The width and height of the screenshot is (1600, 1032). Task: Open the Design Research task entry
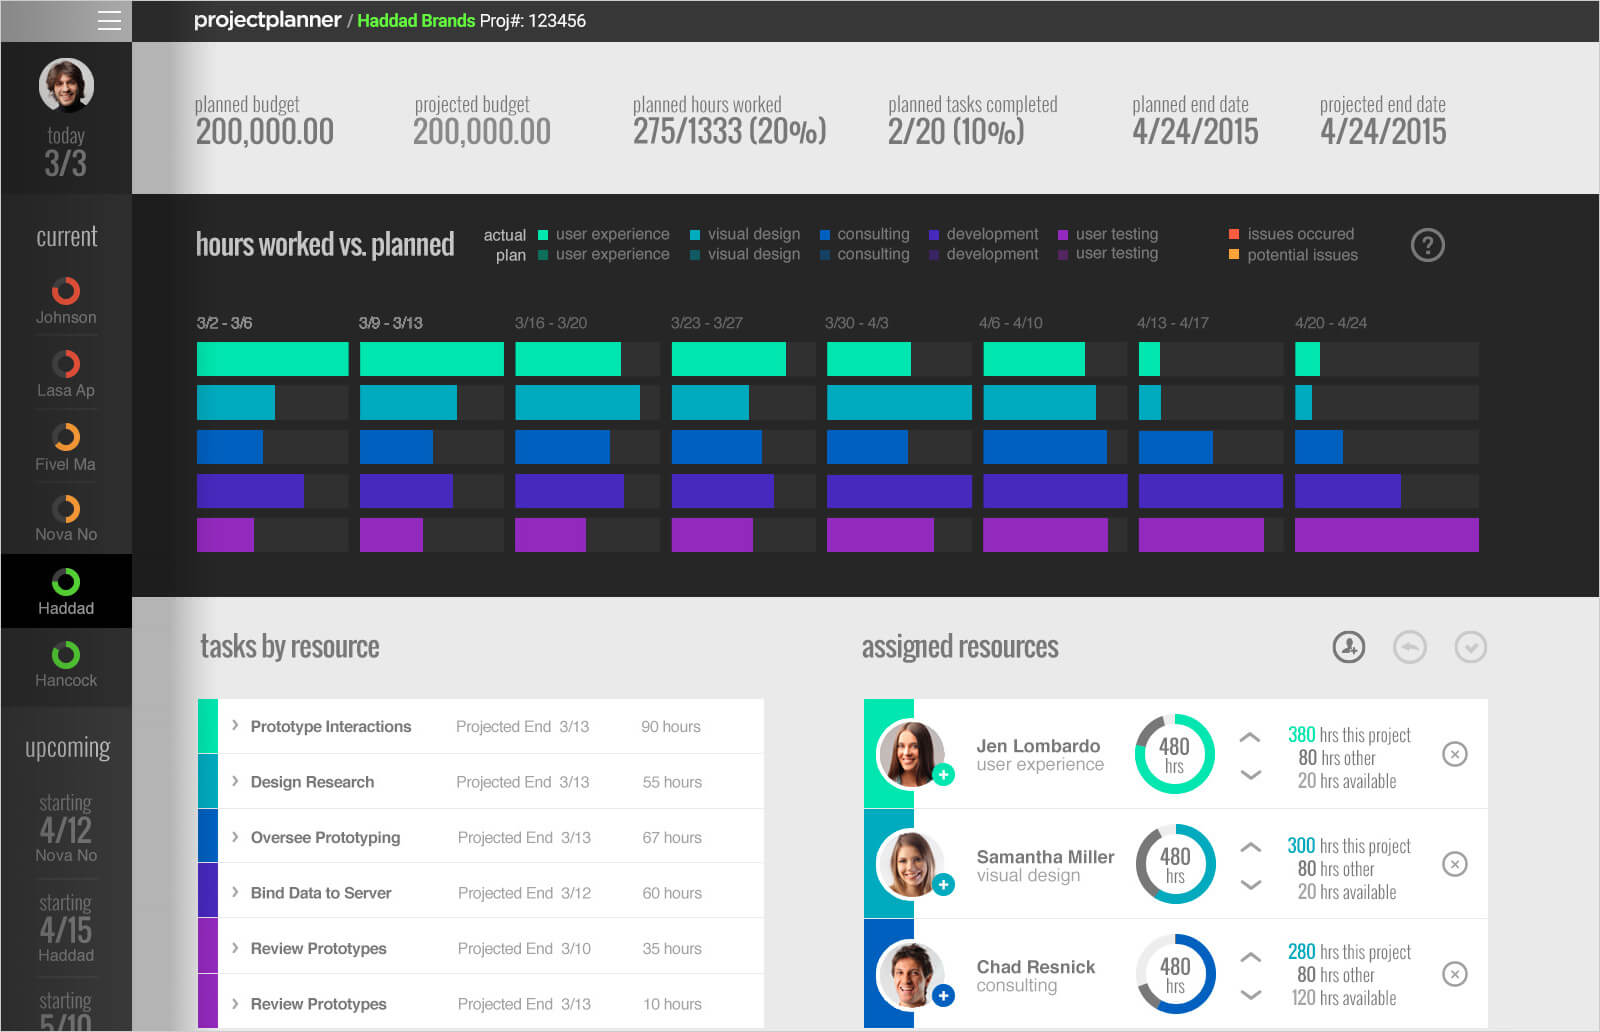coord(311,781)
